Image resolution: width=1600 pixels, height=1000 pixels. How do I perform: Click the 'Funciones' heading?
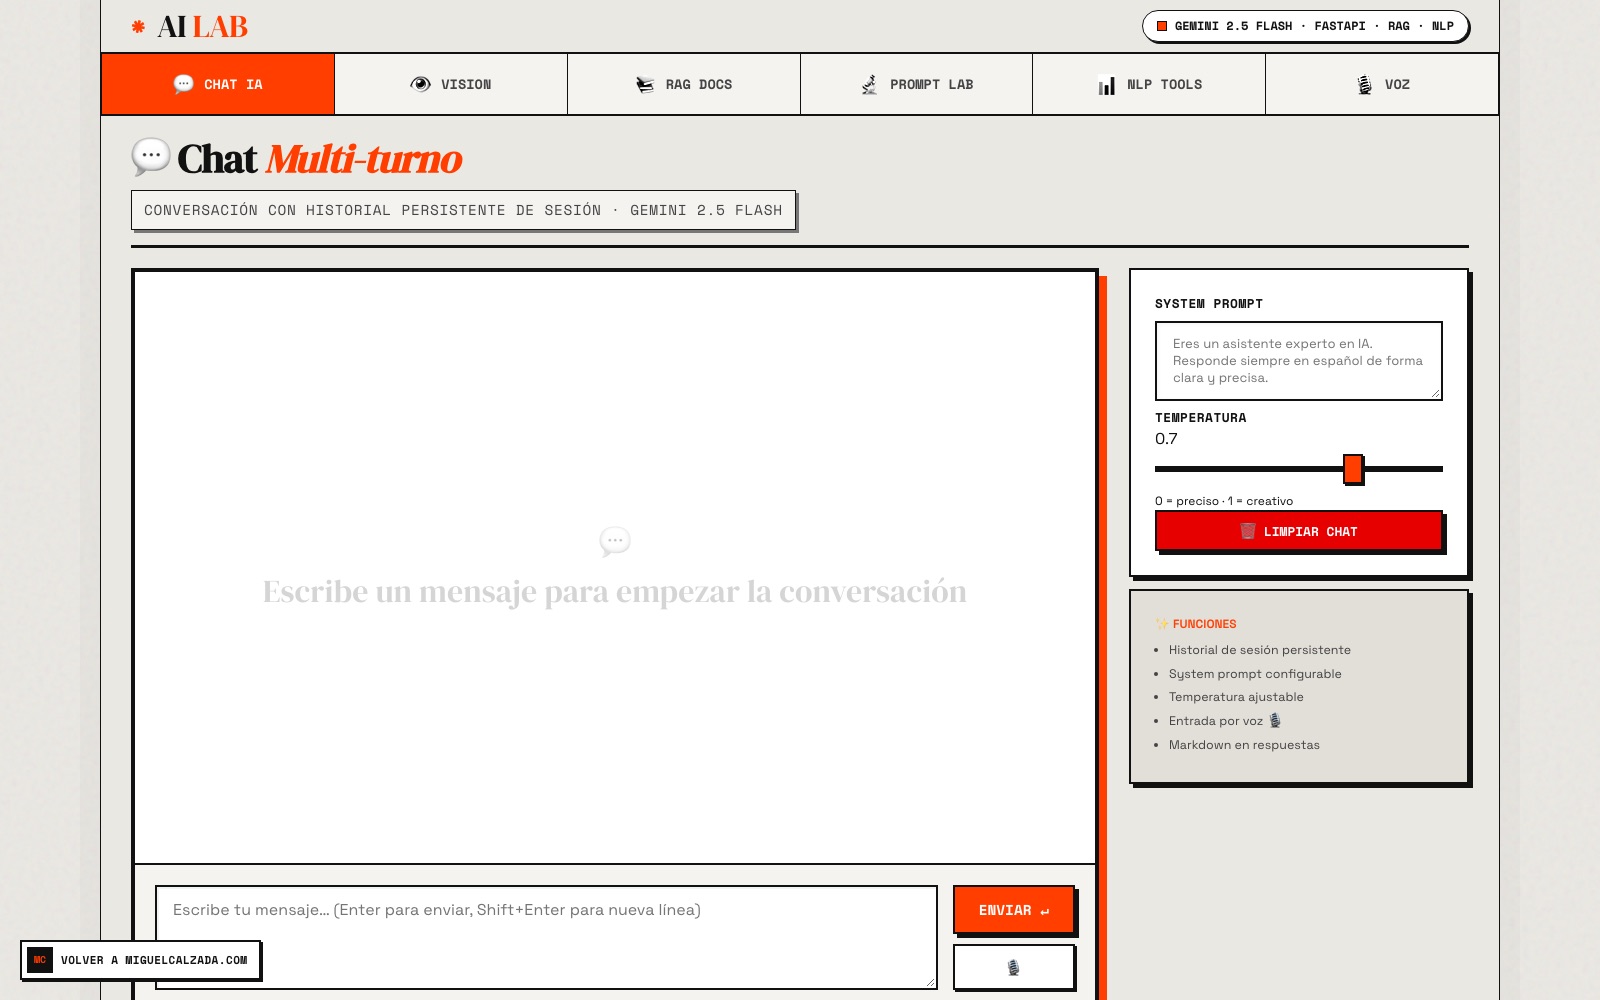1196,624
